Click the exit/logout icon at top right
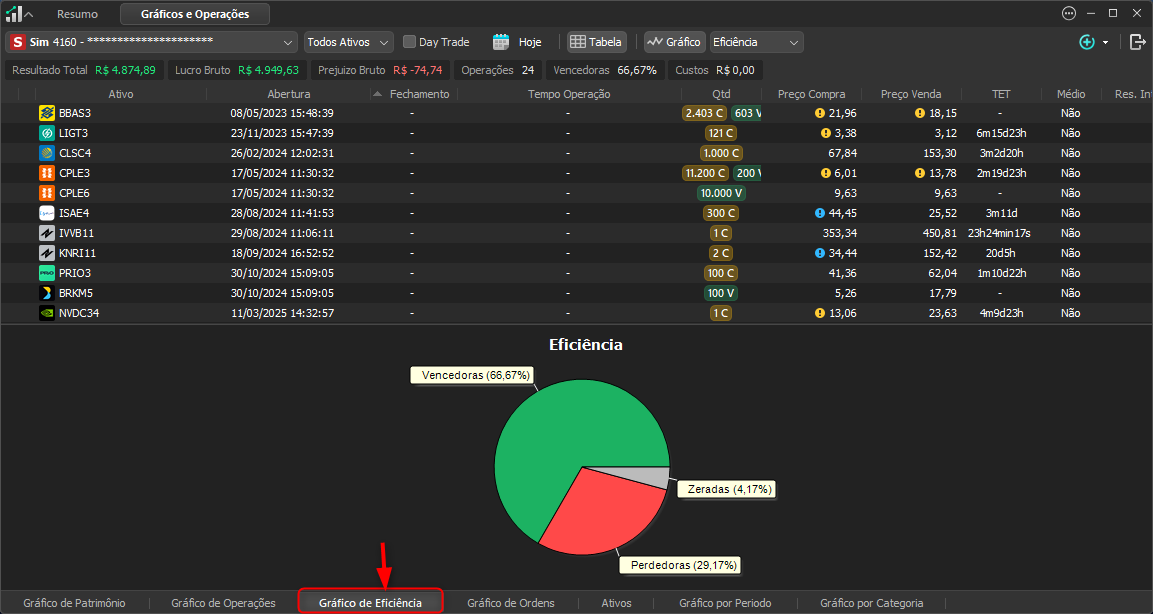The image size is (1153, 614). tap(1138, 42)
